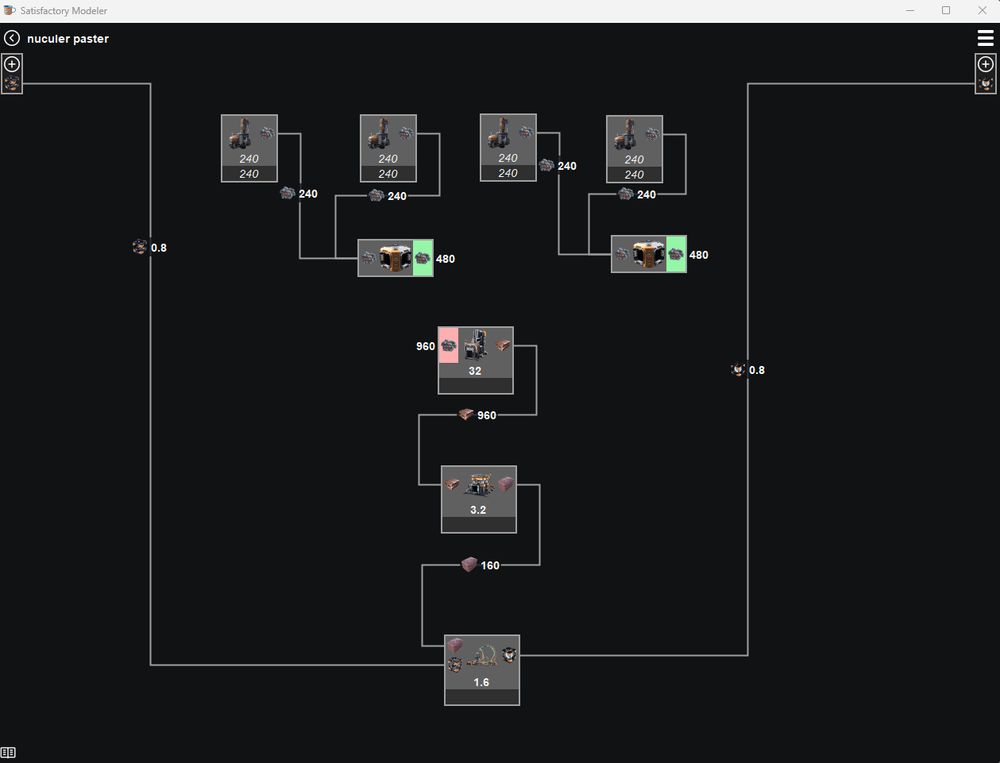Viewport: 1000px width, 763px height.
Task: Click the right storage container icon
Action: tap(648, 254)
